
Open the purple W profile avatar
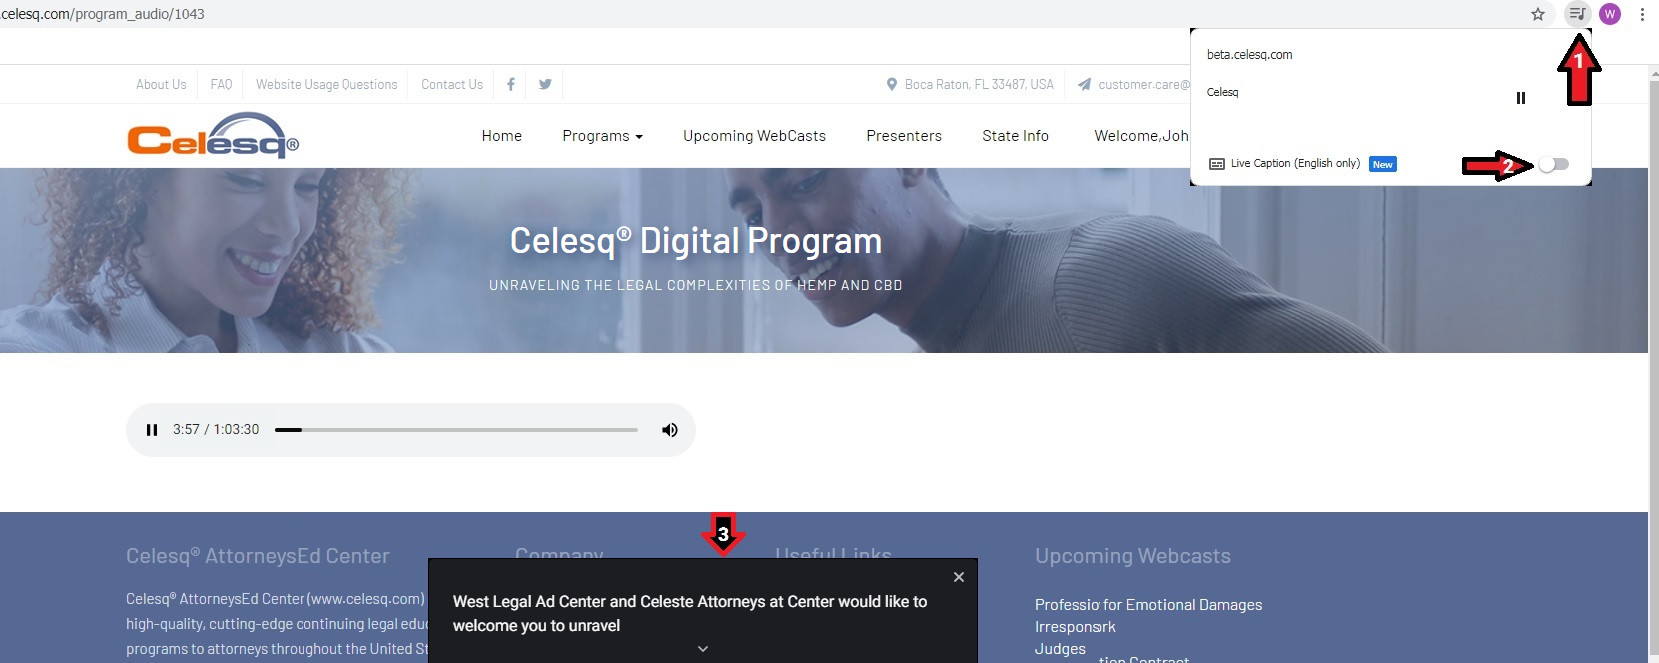1610,14
